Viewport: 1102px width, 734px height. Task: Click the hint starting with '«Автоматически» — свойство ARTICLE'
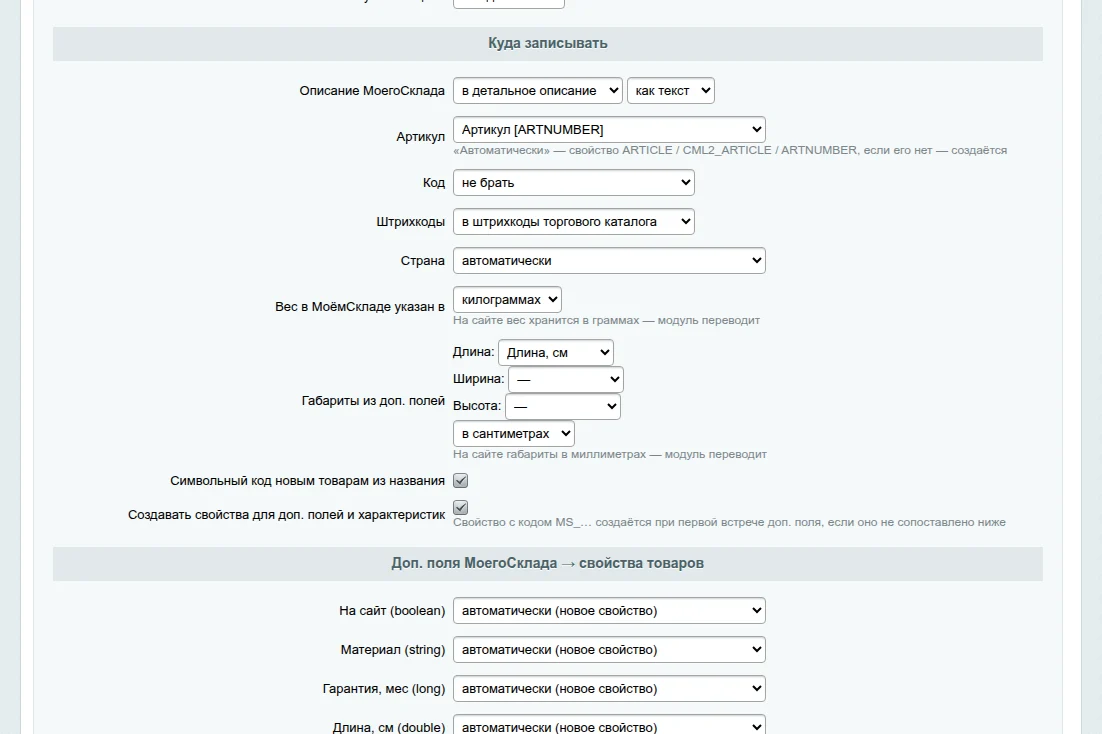730,150
